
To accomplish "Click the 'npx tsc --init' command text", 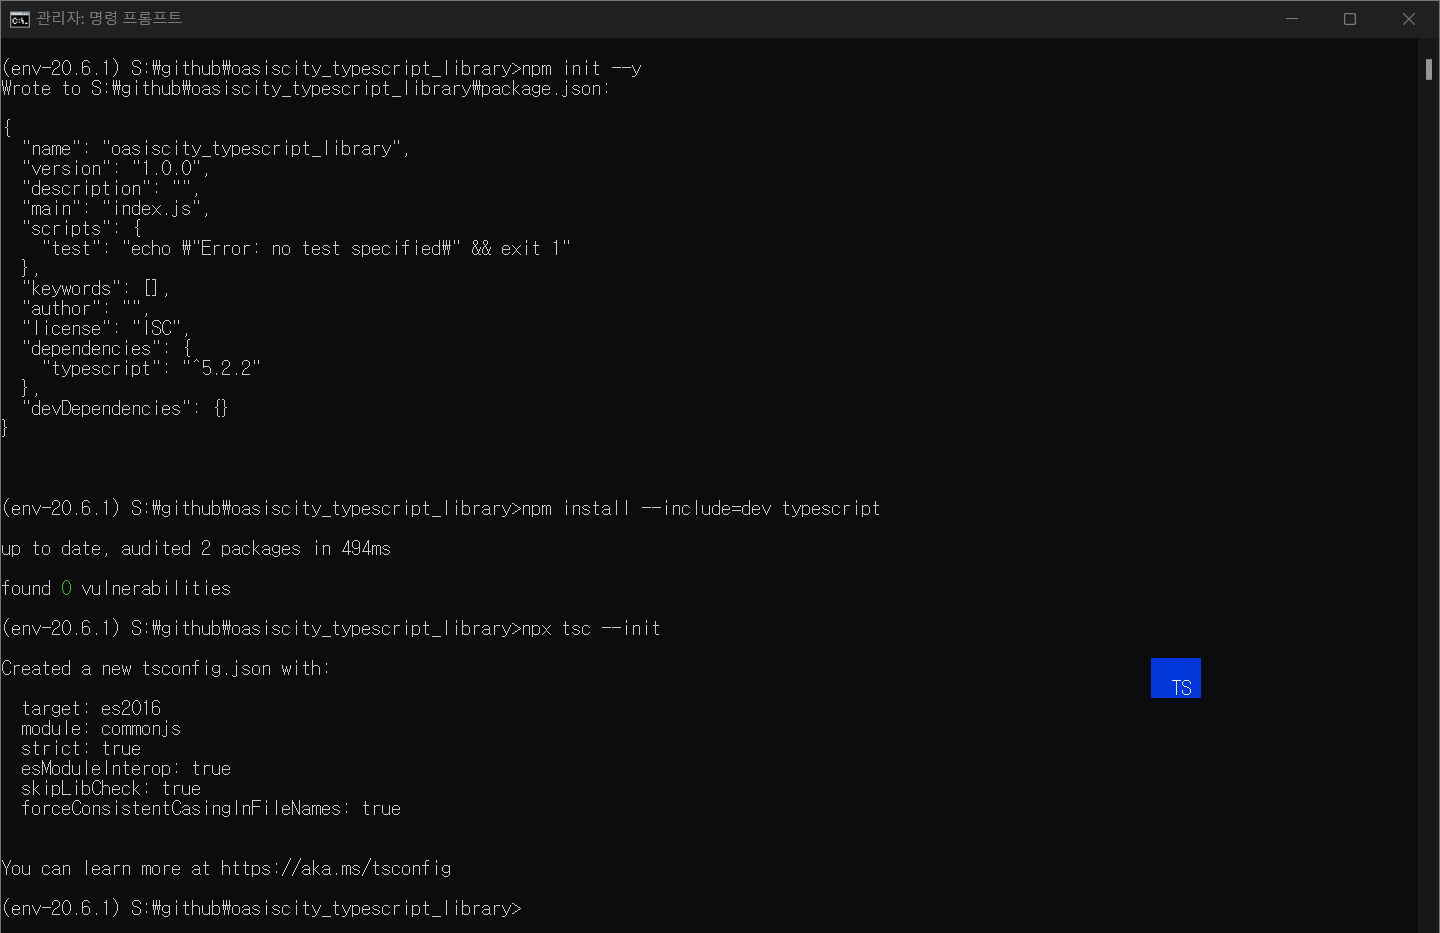I will (591, 628).
